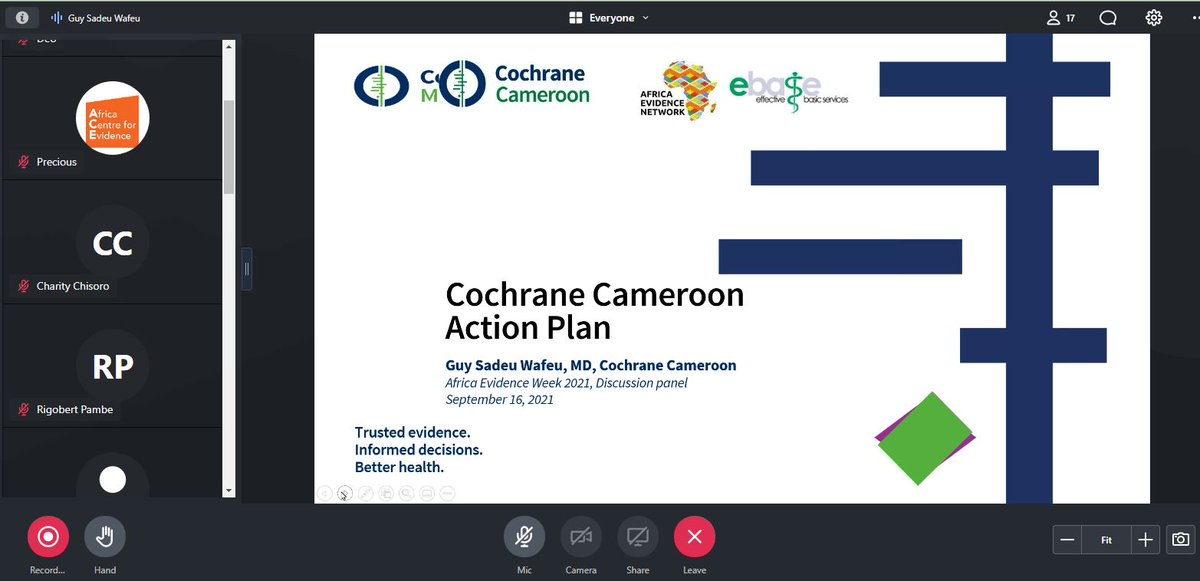Select participant Rigobert Pambe's RP avatar
Viewport: 1200px width, 581px height.
113,367
